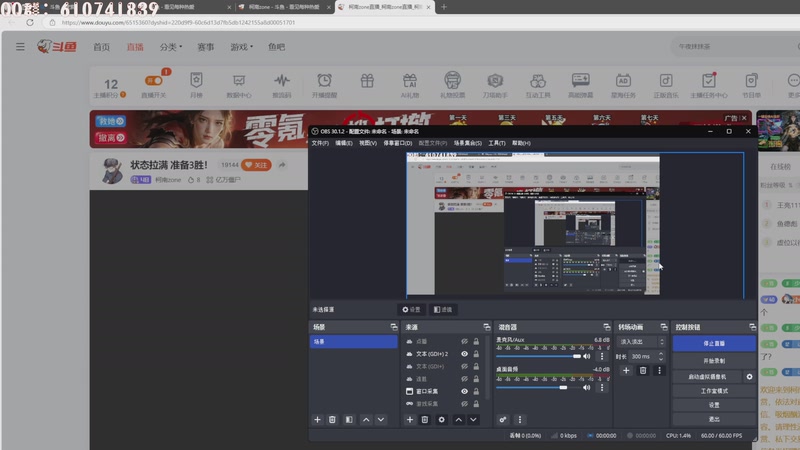Open OBS 工具(T) menu
The height and width of the screenshot is (450, 800).
click(497, 143)
